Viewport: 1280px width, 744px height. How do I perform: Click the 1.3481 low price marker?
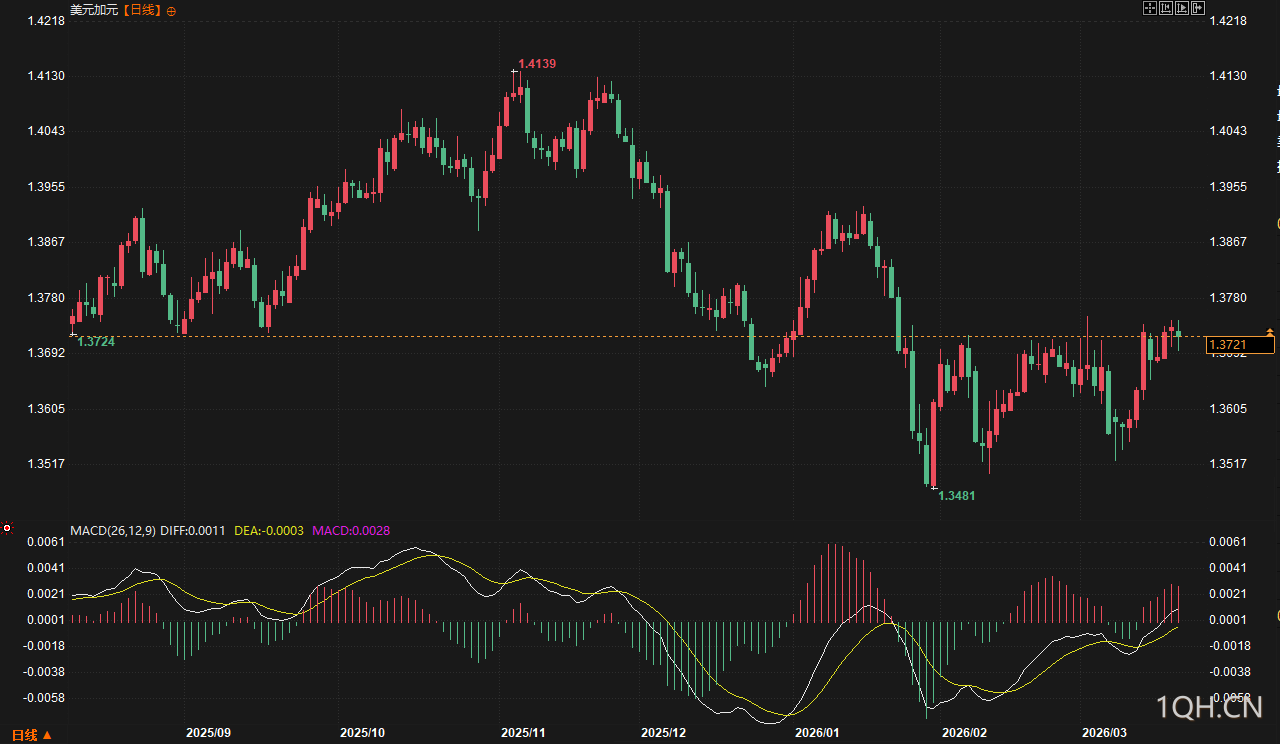956,496
